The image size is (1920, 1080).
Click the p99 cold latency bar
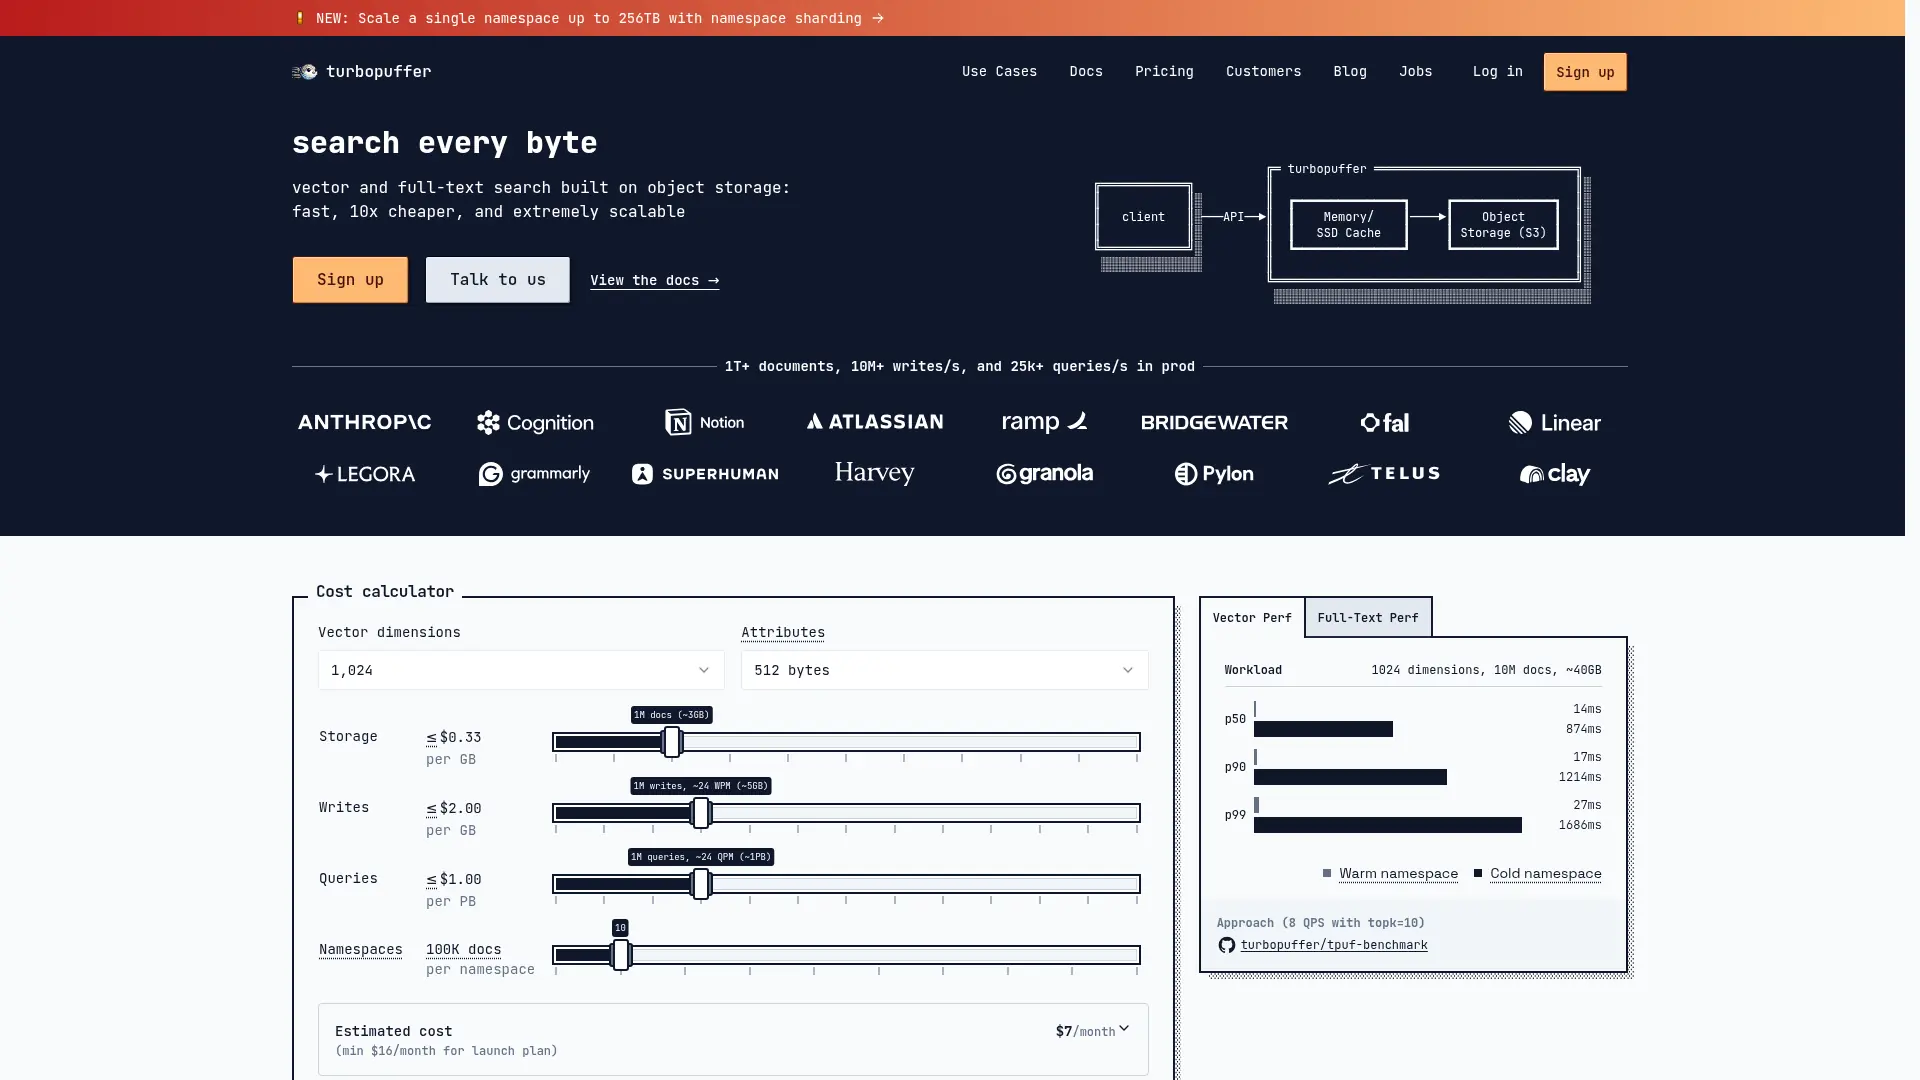click(x=1388, y=825)
